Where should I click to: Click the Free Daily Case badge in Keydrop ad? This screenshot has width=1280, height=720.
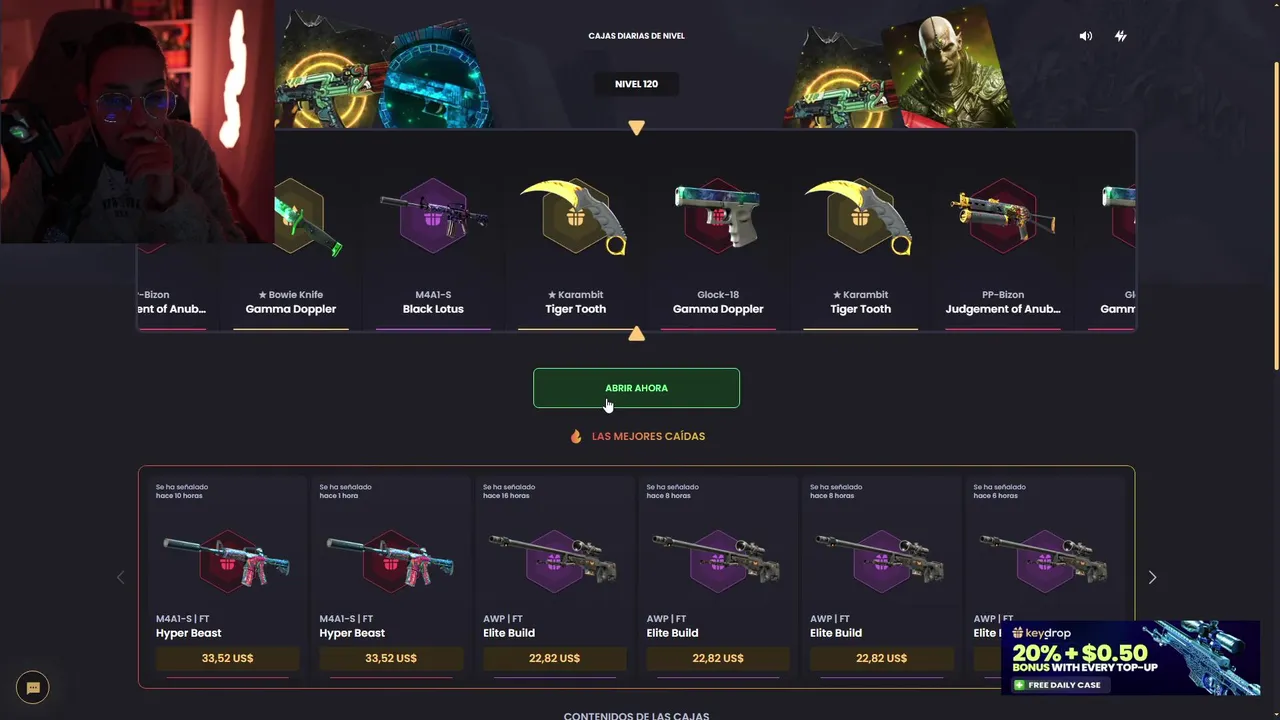(x=1057, y=685)
